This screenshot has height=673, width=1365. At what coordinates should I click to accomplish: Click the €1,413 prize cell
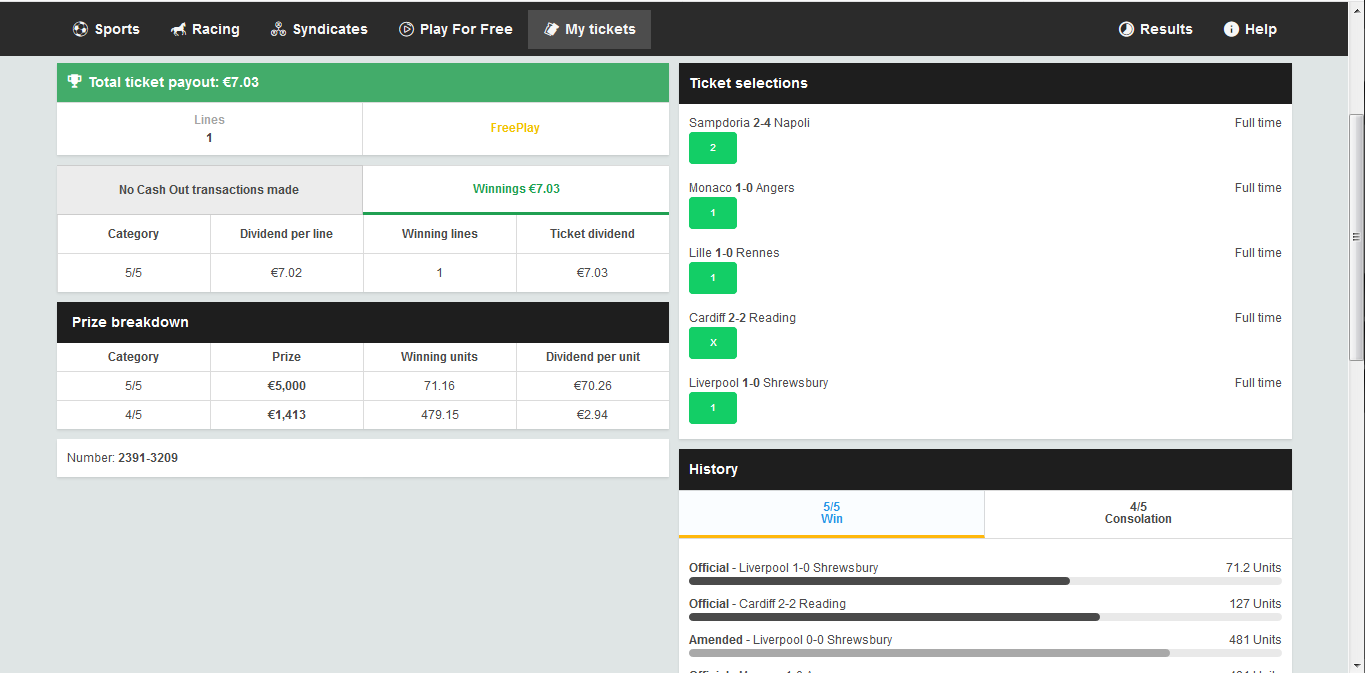pyautogui.click(x=287, y=414)
